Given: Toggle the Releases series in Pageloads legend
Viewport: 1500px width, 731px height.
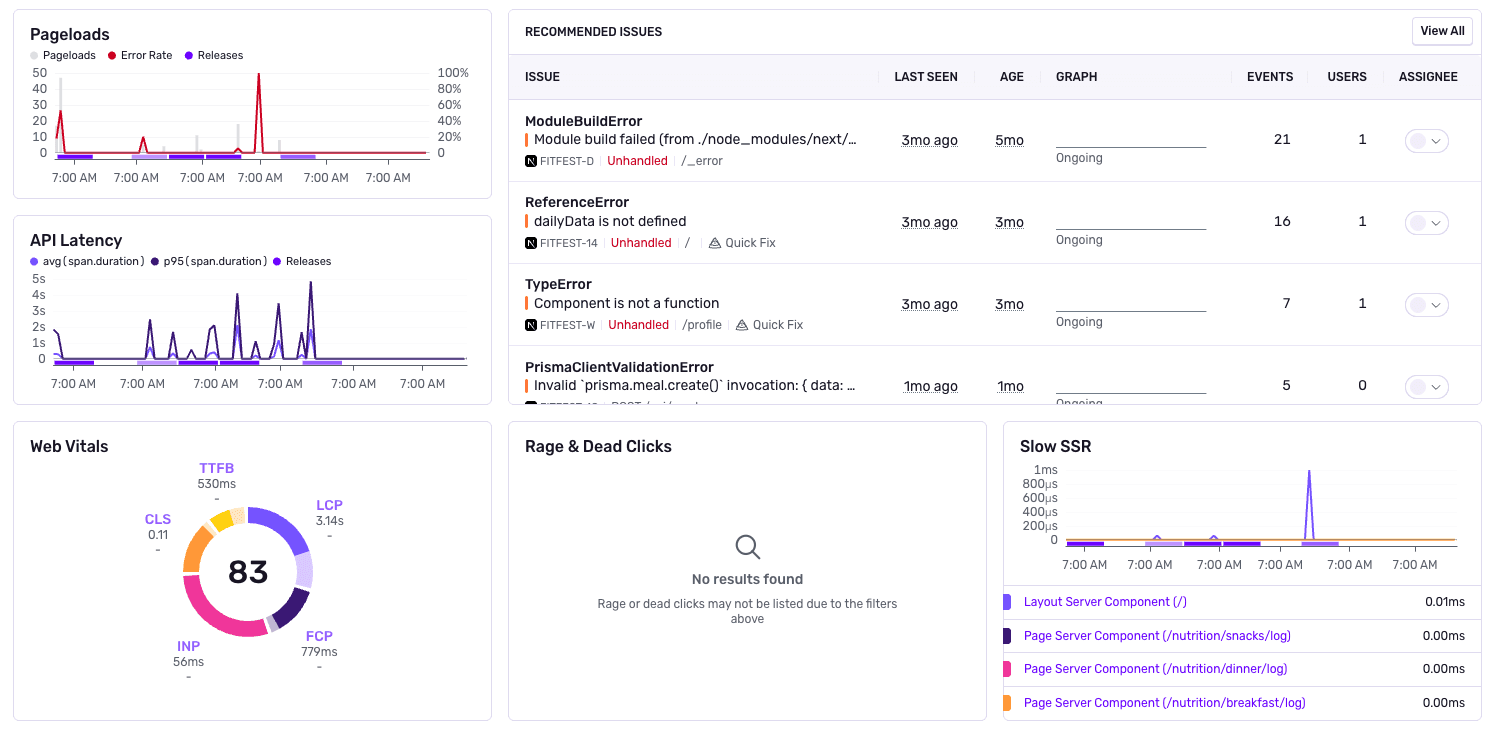Looking at the screenshot, I should pyautogui.click(x=214, y=55).
